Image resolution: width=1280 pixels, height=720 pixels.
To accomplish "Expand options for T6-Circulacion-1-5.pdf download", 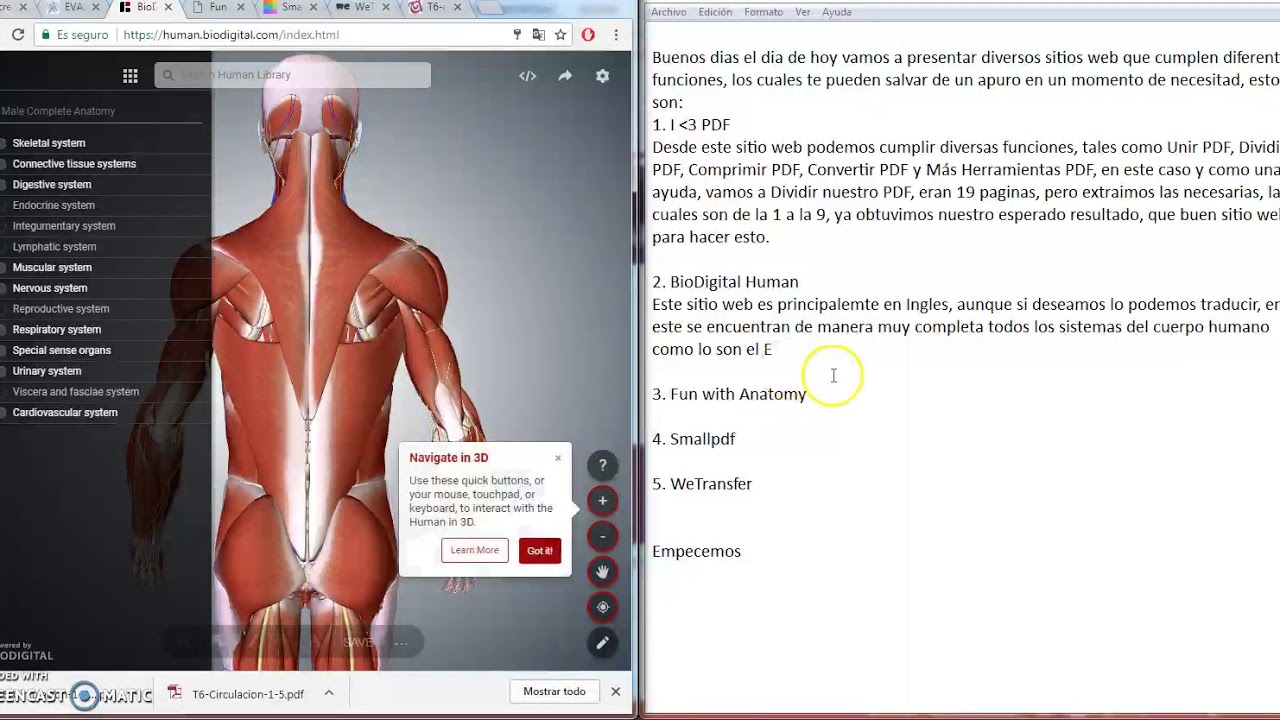I will 328,693.
